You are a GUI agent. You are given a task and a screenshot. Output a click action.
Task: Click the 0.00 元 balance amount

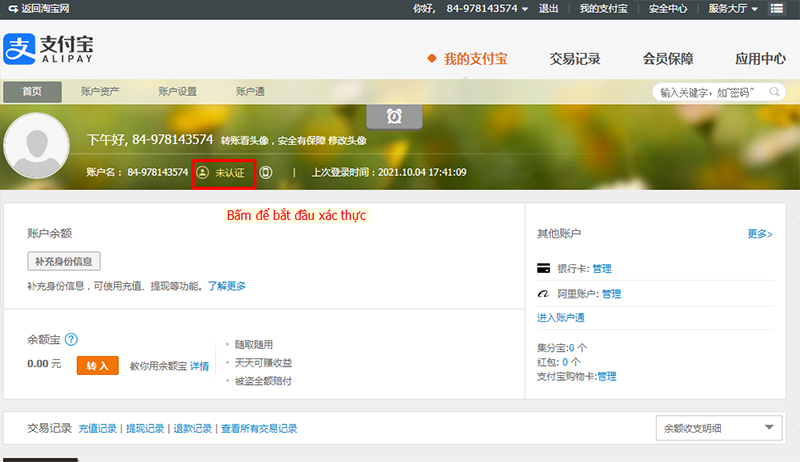(44, 364)
